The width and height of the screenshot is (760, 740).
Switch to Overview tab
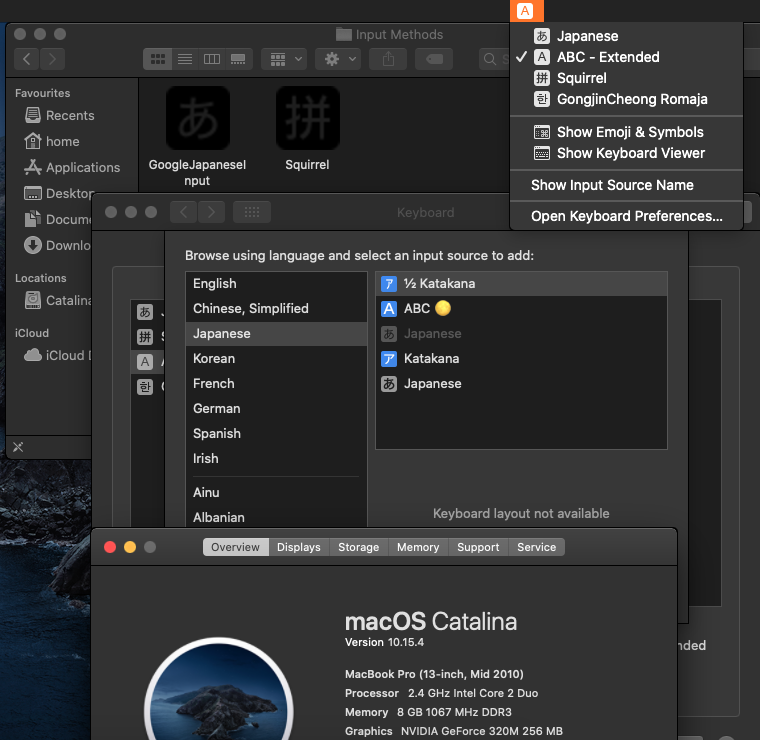236,547
